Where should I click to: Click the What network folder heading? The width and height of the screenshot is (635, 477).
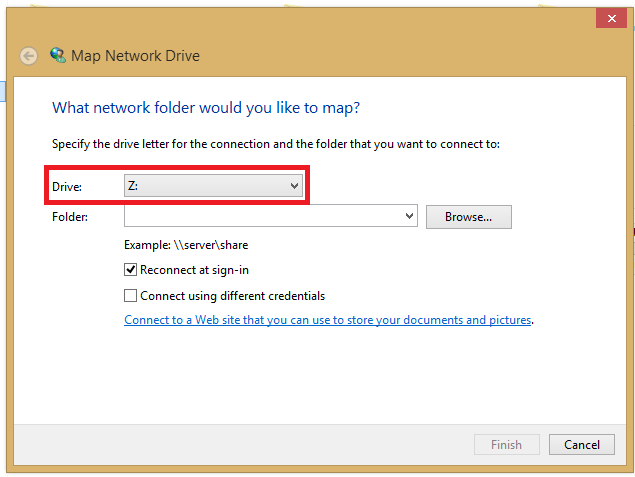(x=206, y=108)
